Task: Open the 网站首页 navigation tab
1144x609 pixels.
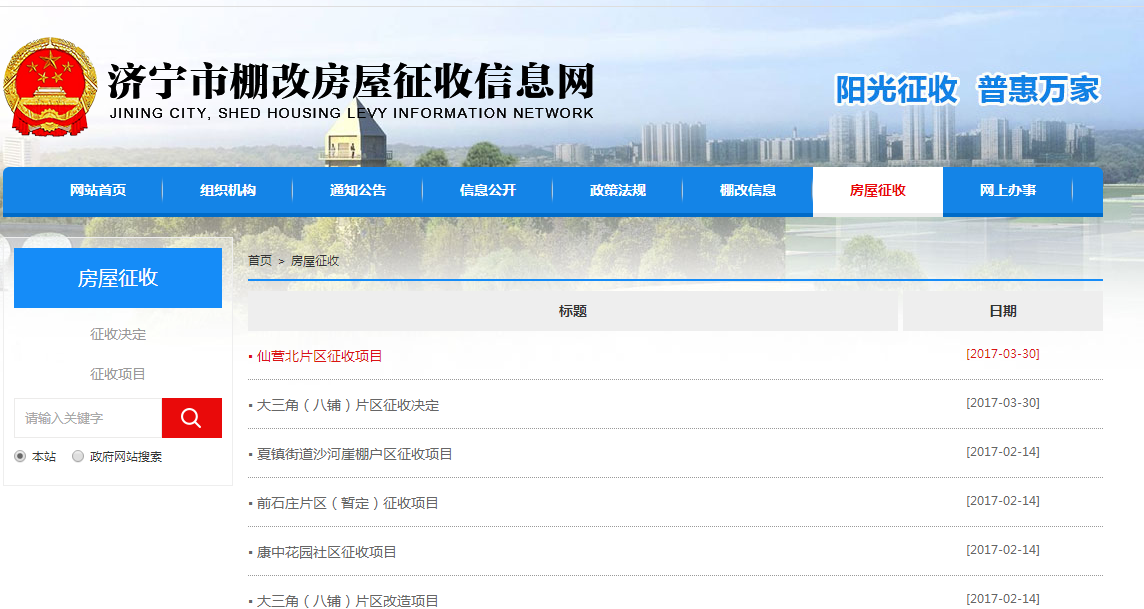Action: tap(98, 190)
